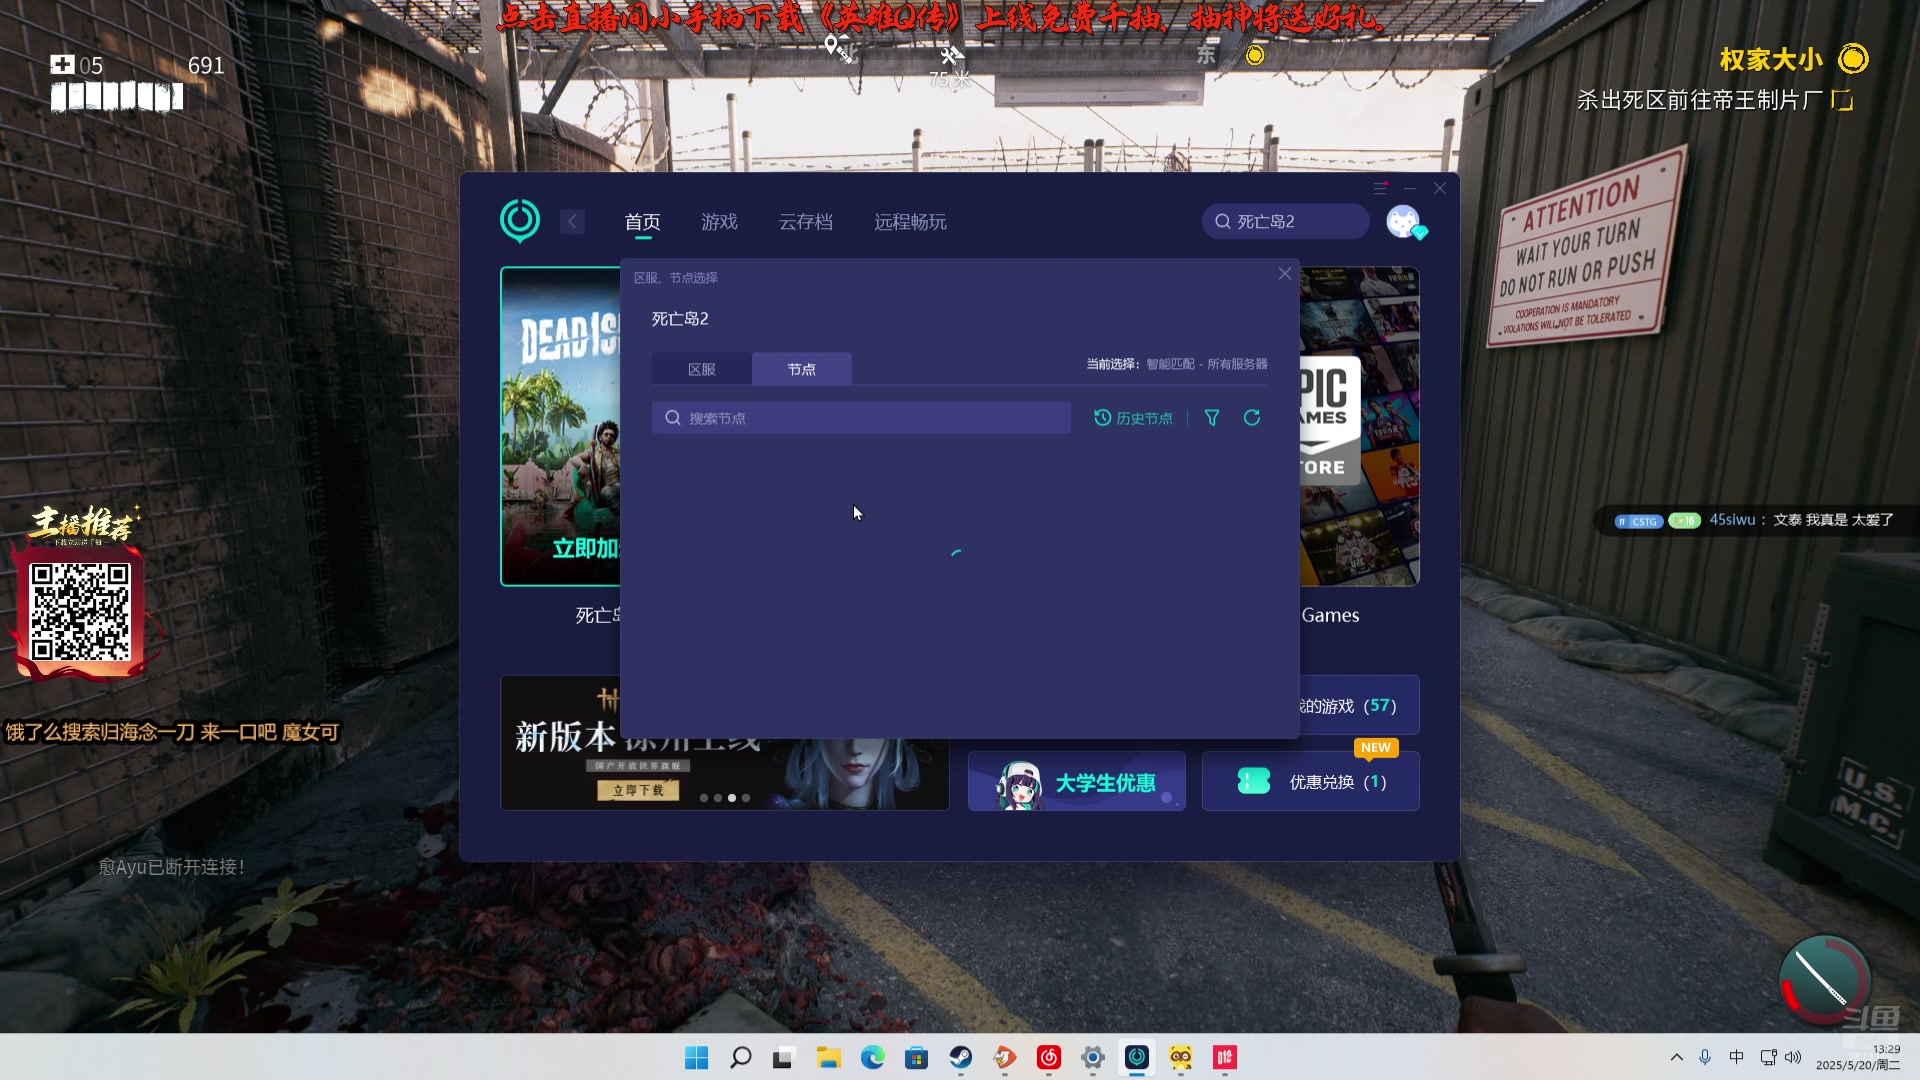
Task: Click the green coupon icon beside 优惠兑换
Action: point(1253,781)
